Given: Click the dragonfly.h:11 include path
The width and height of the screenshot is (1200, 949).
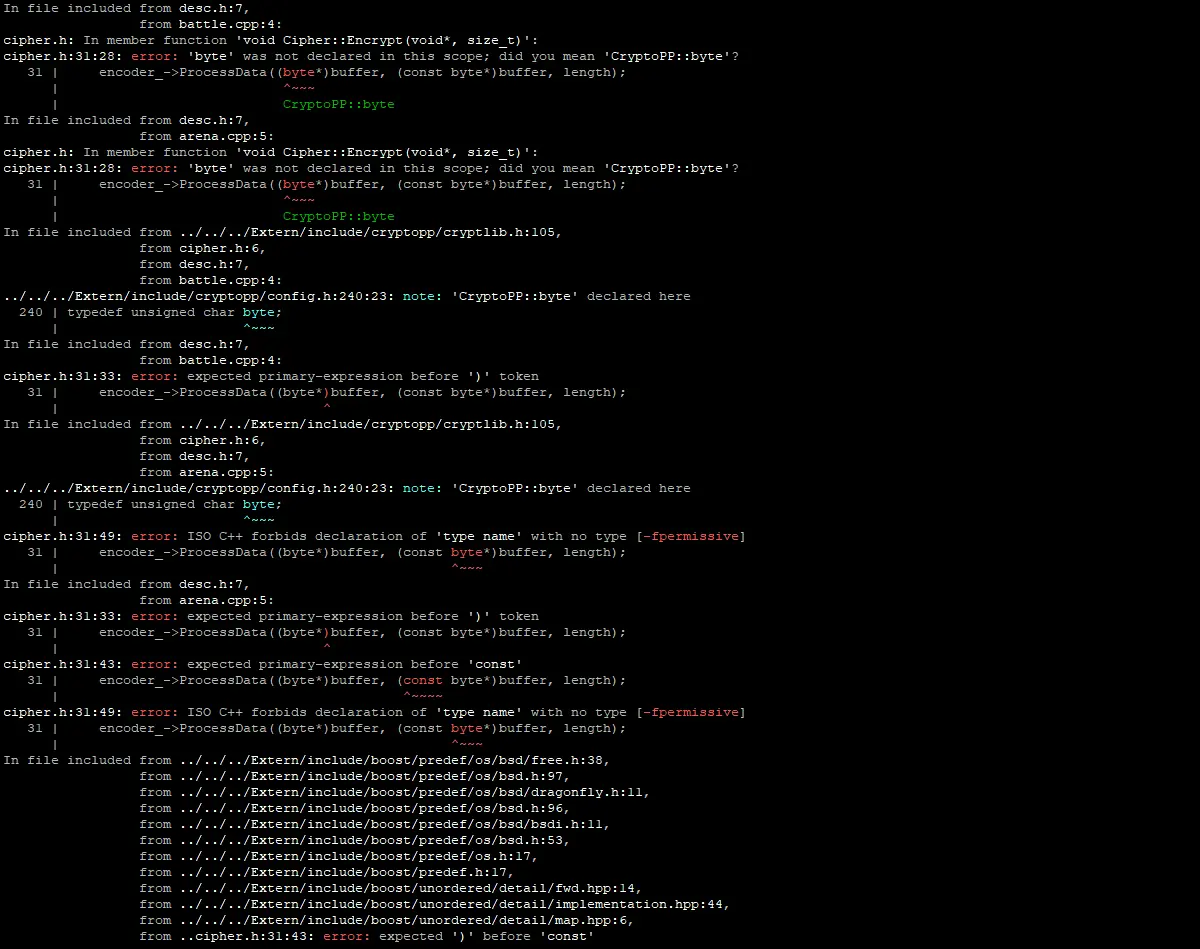Looking at the screenshot, I should (415, 792).
